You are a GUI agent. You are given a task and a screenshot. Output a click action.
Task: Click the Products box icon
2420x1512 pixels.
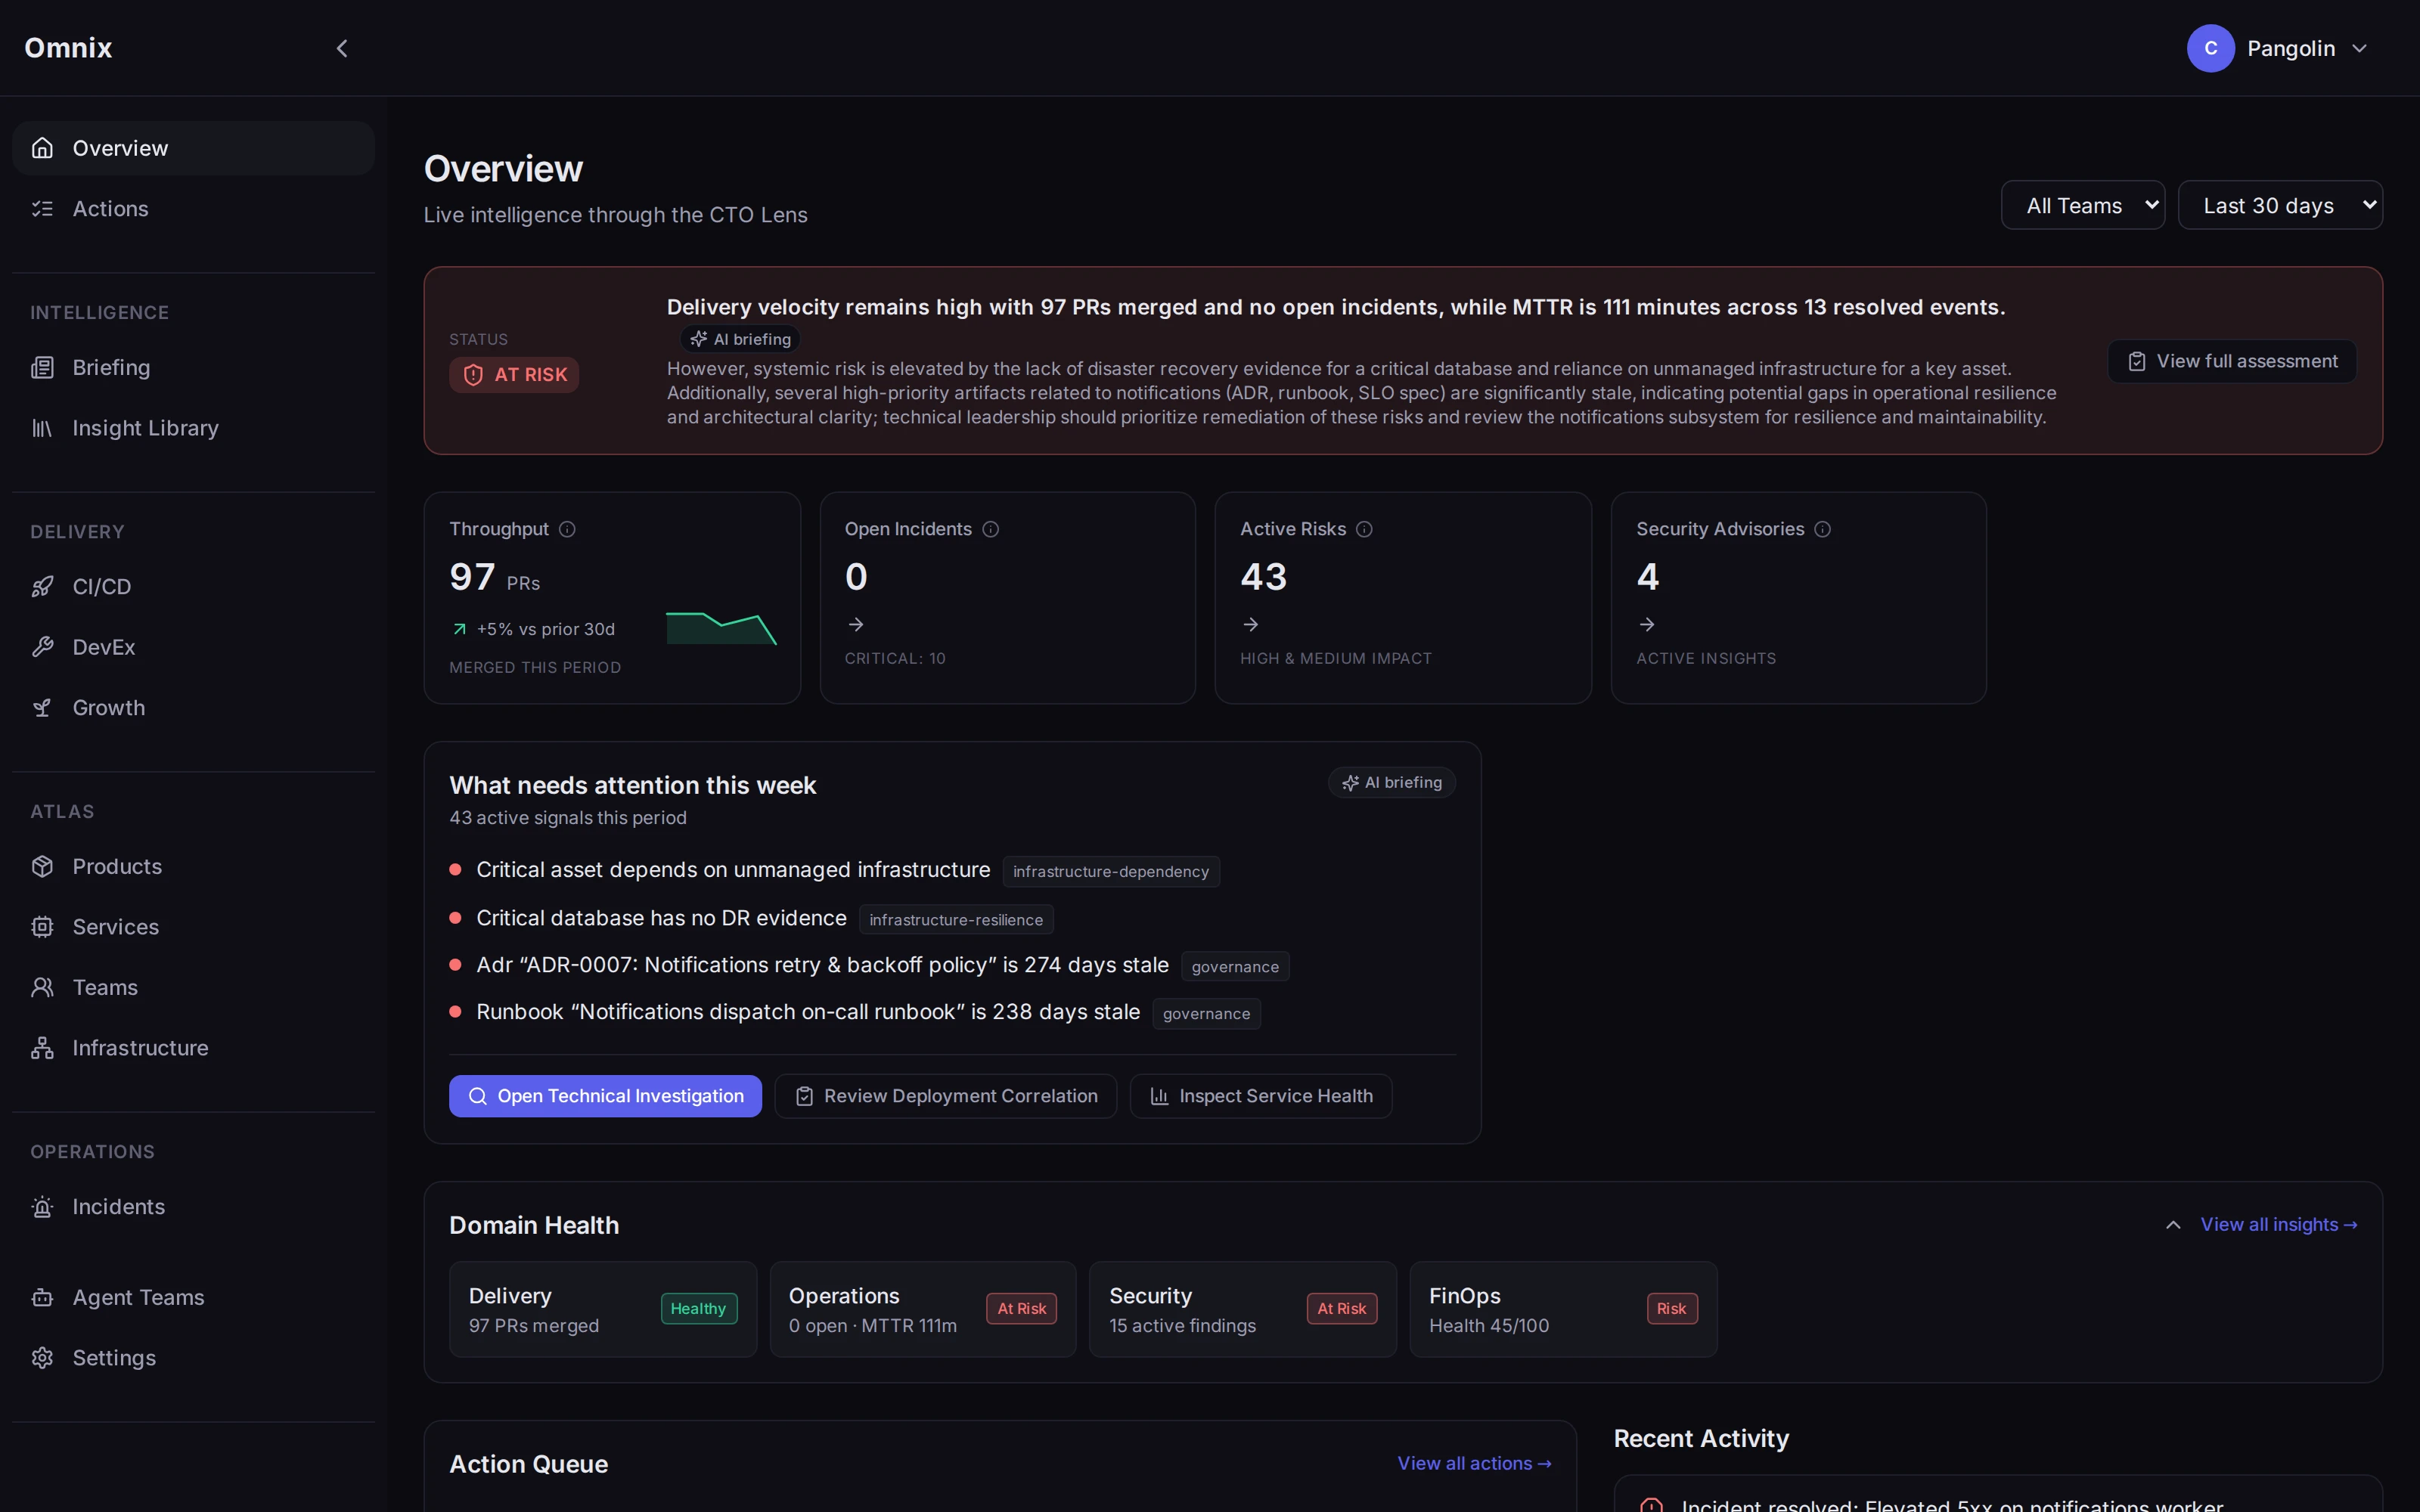pyautogui.click(x=42, y=866)
